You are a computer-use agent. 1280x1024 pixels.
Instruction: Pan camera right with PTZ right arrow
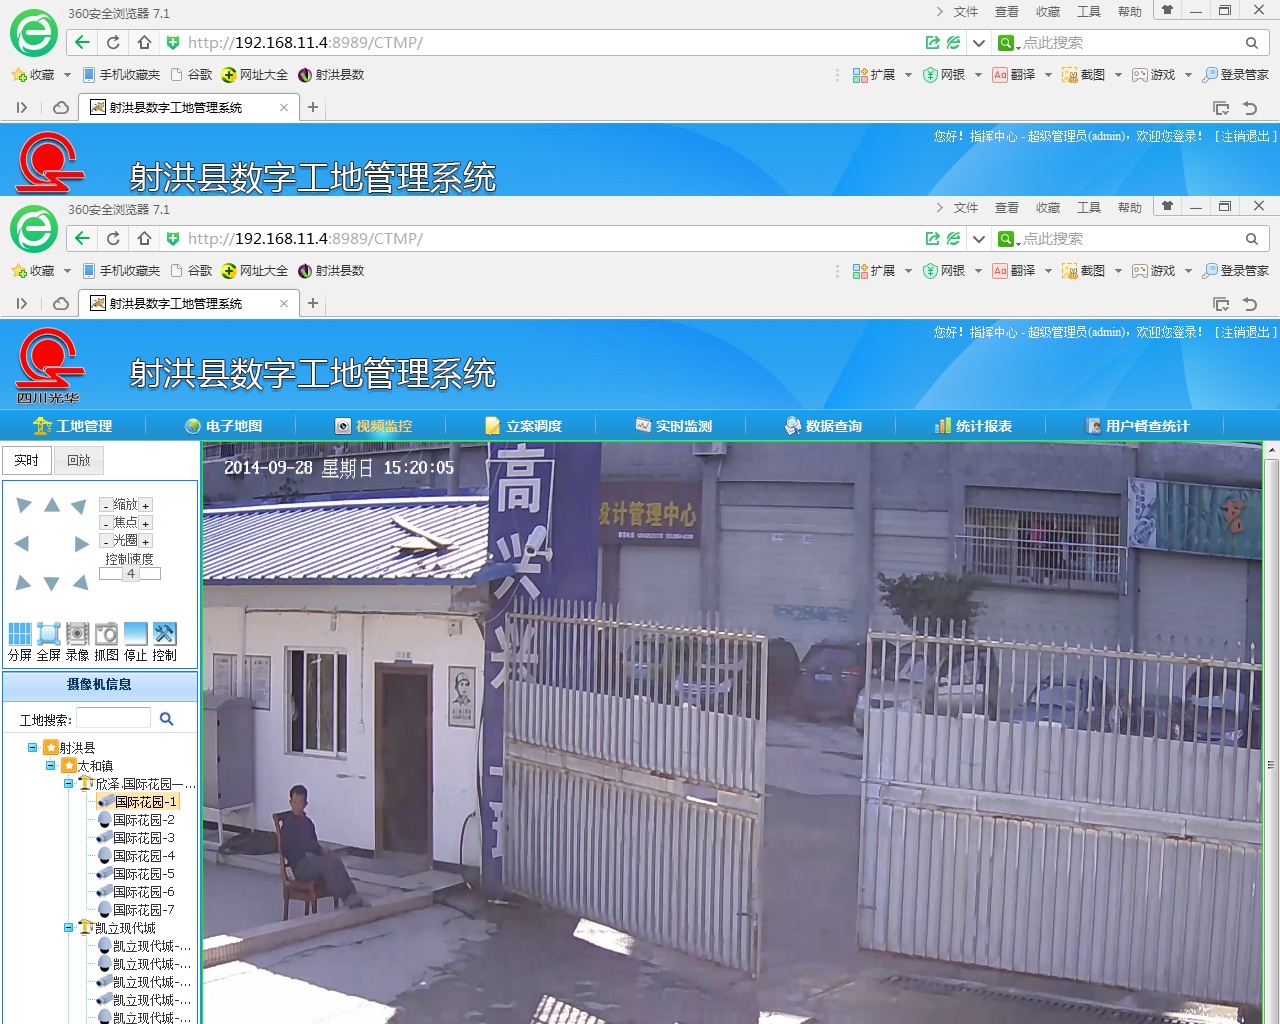[x=82, y=544]
